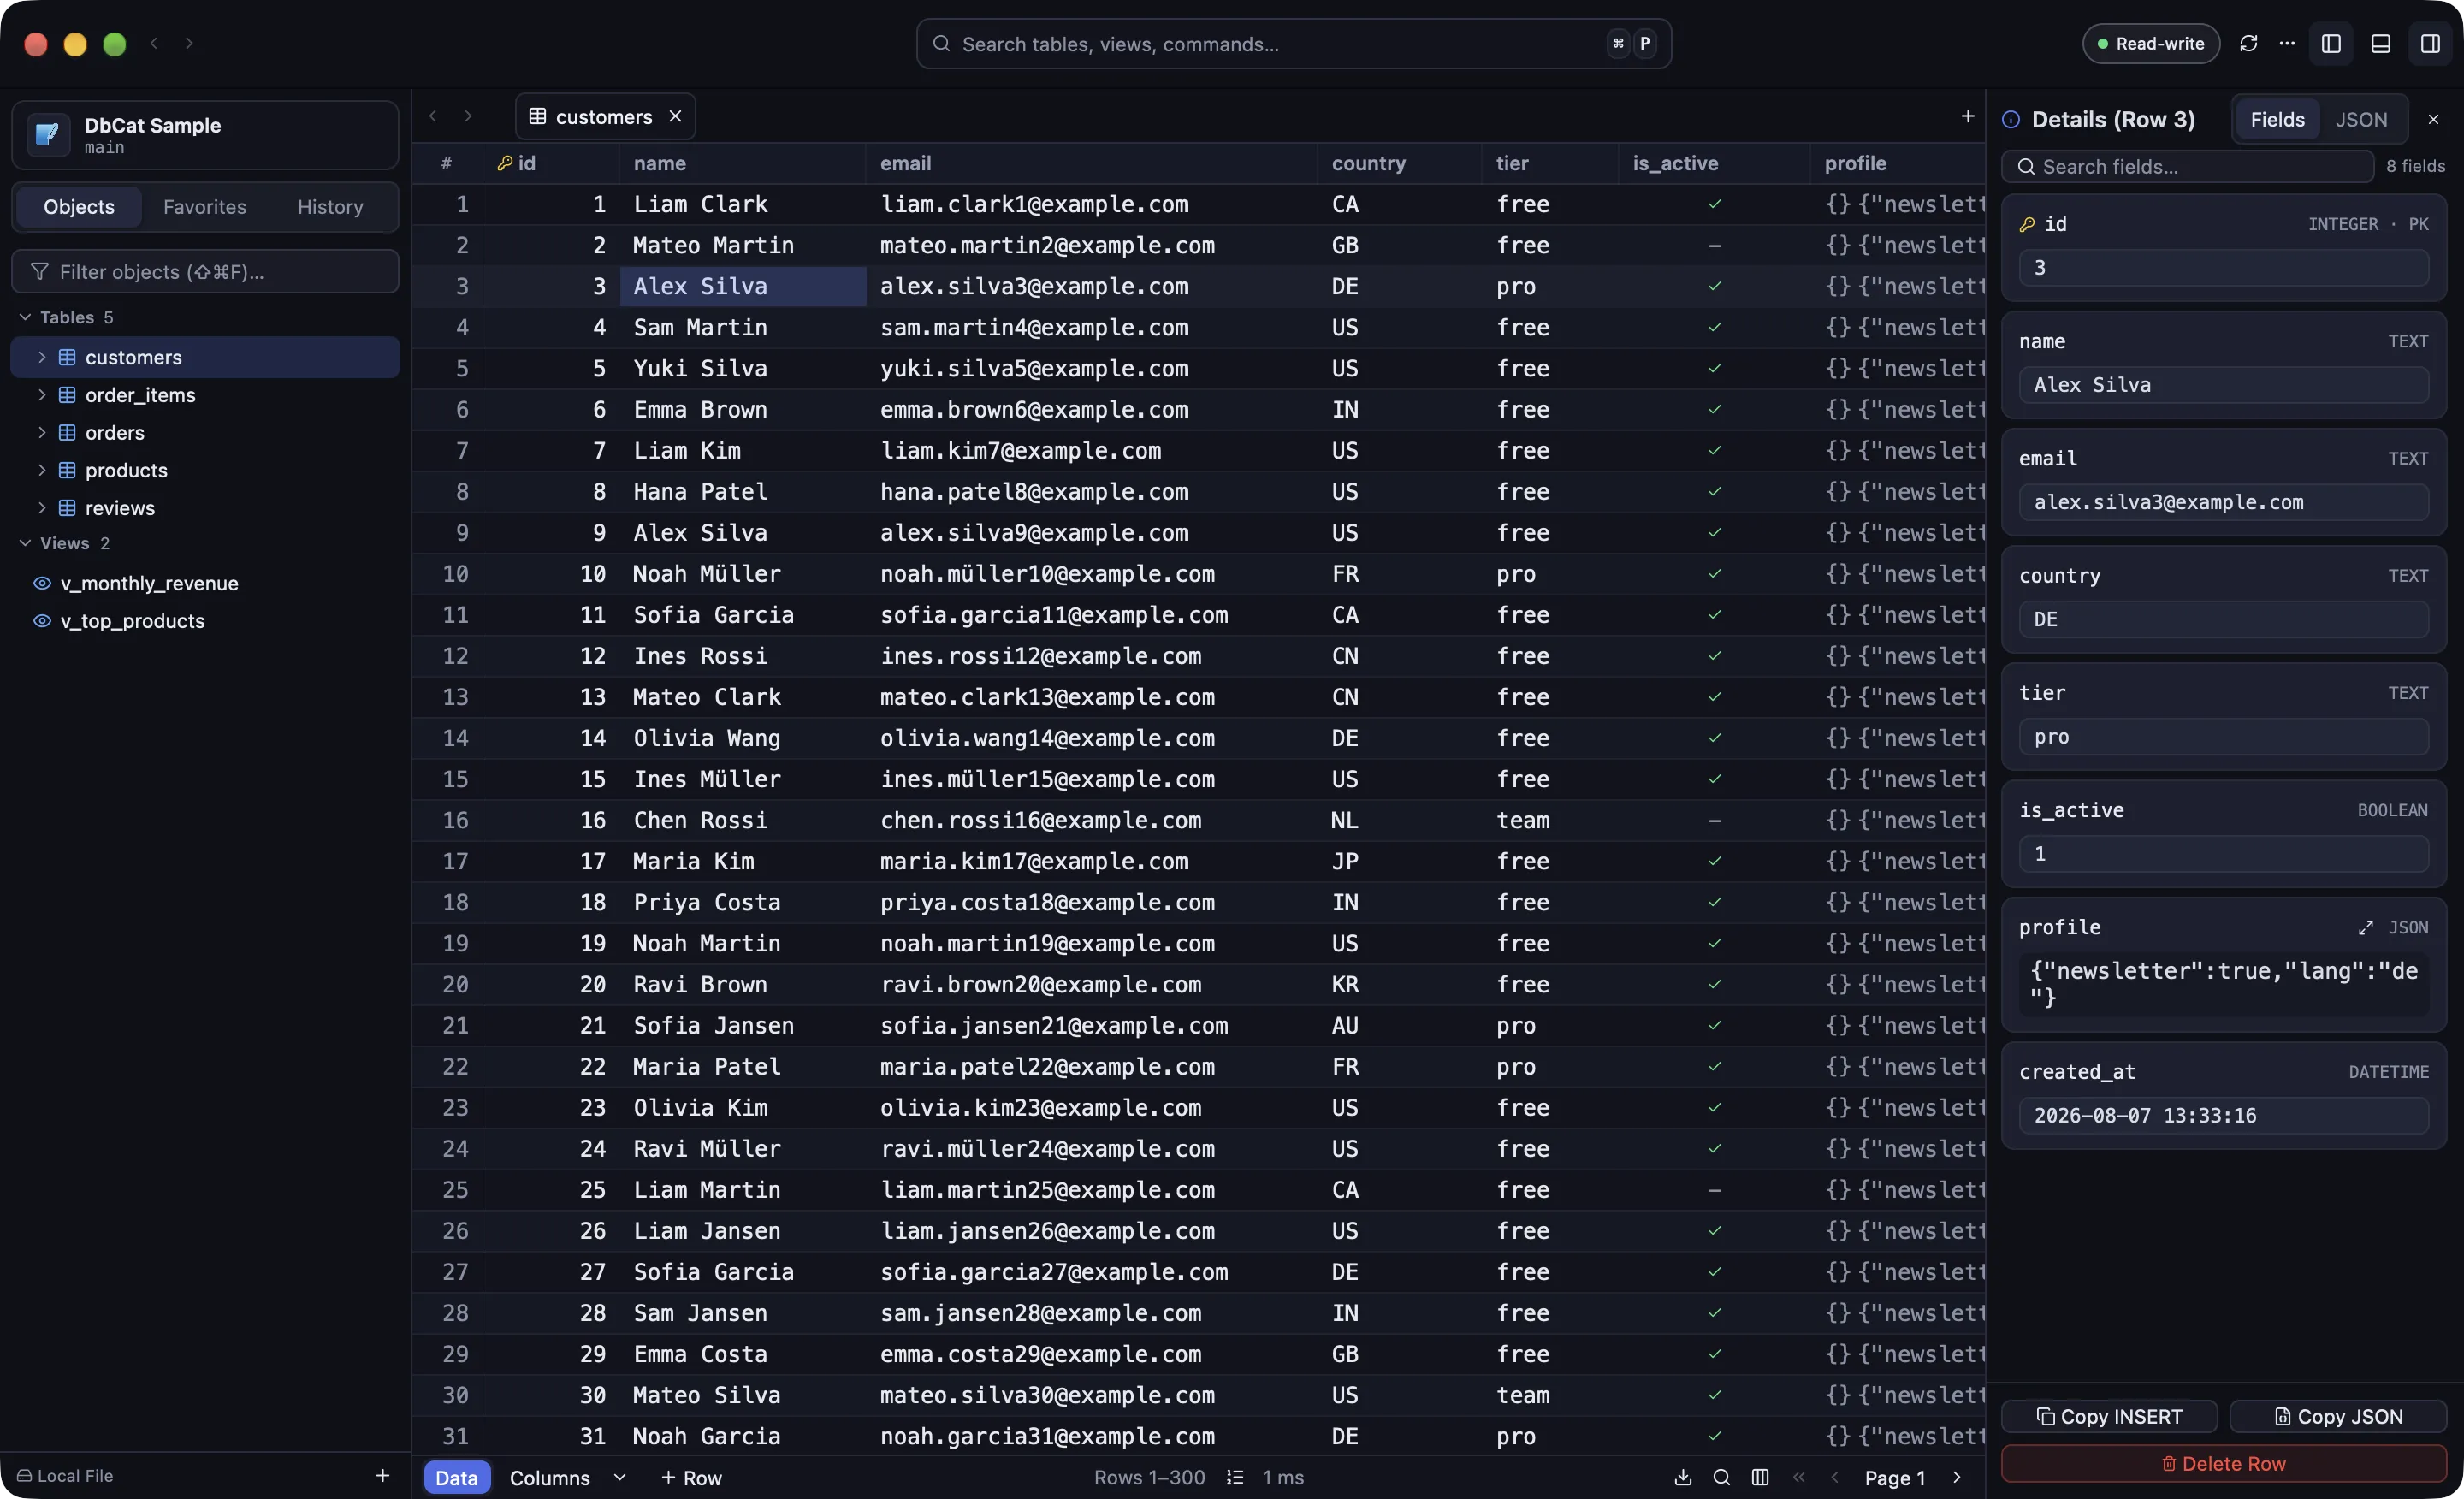Click the refresh icon in top toolbar
Screen dimensions: 2464x1499
[2248, 44]
